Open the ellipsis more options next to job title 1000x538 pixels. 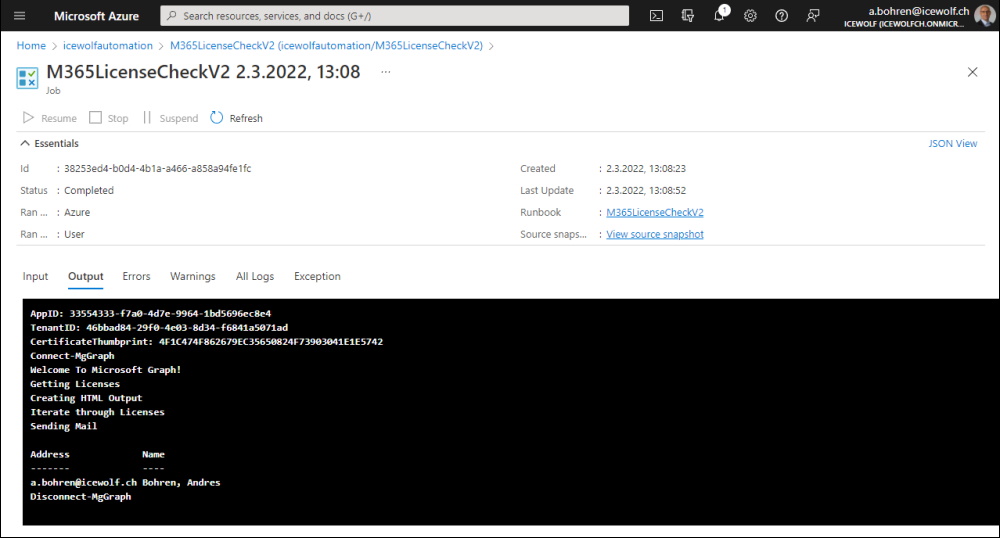tap(386, 72)
